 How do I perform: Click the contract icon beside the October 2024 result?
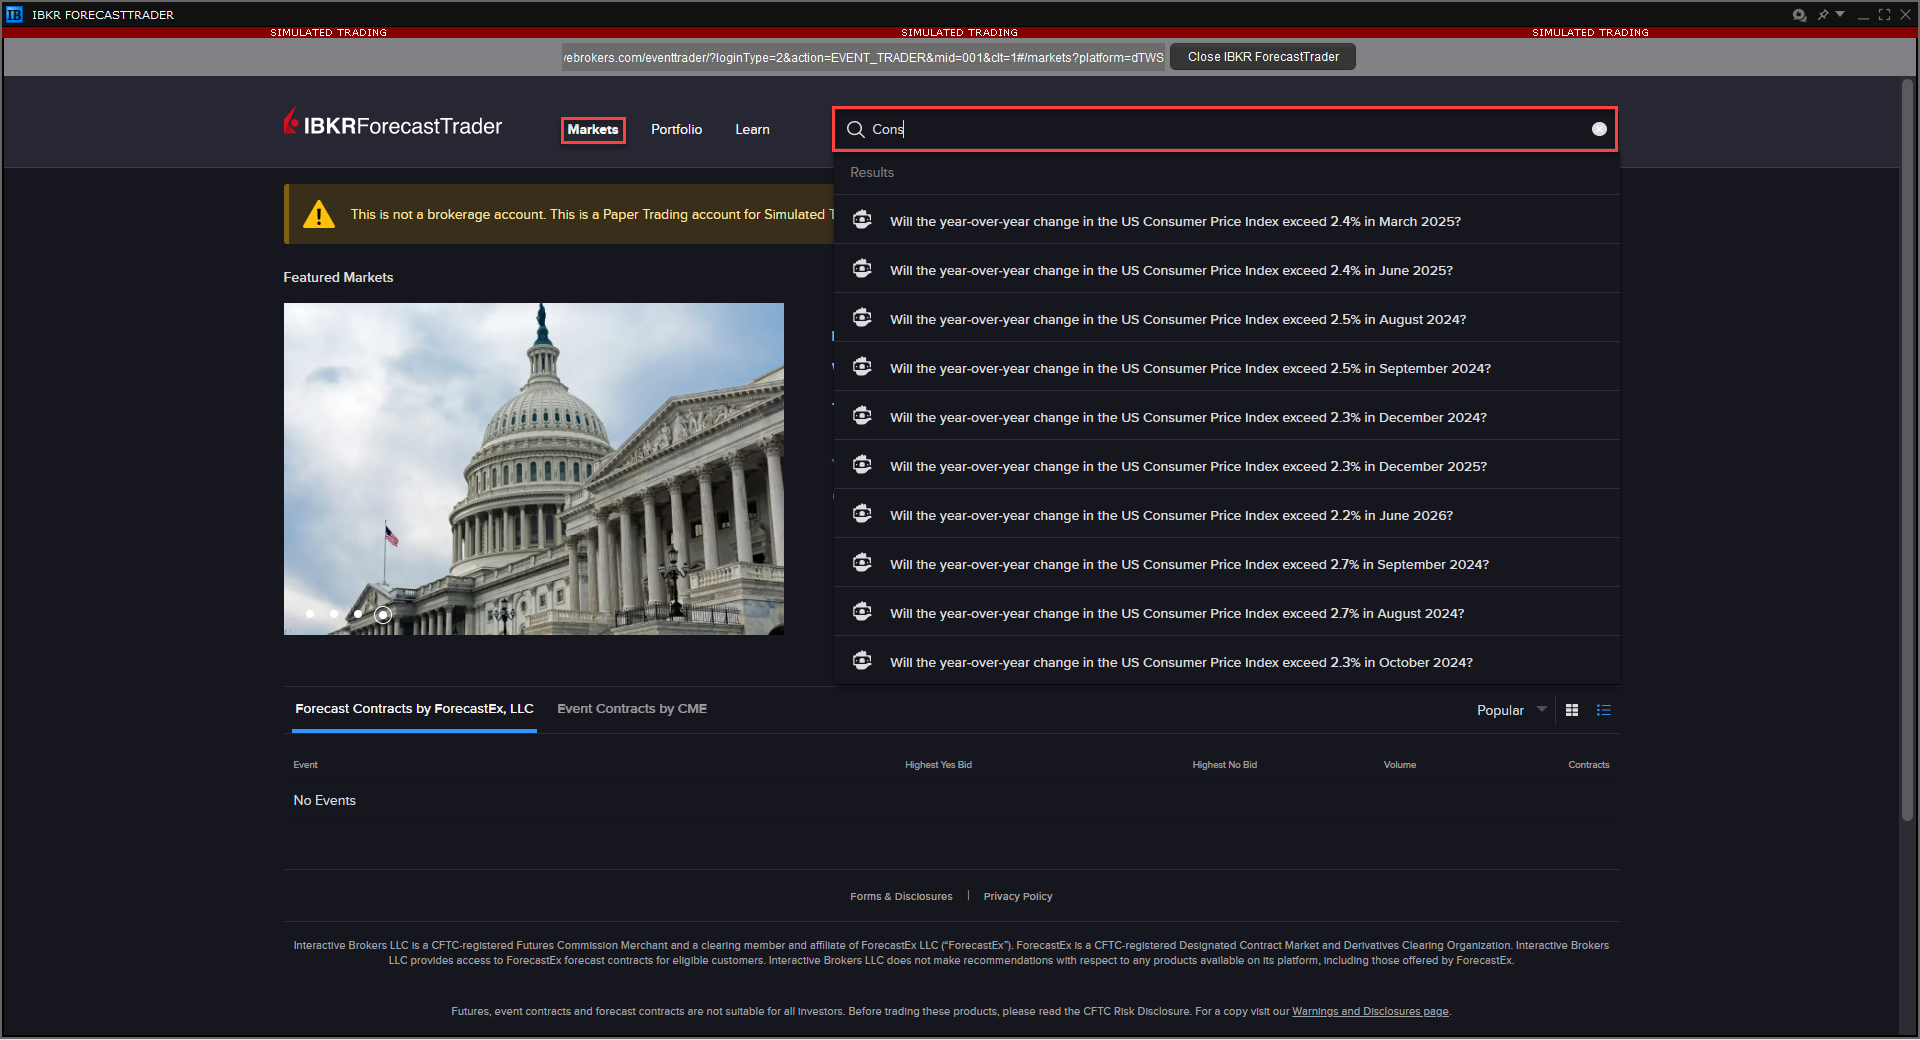pyautogui.click(x=862, y=661)
